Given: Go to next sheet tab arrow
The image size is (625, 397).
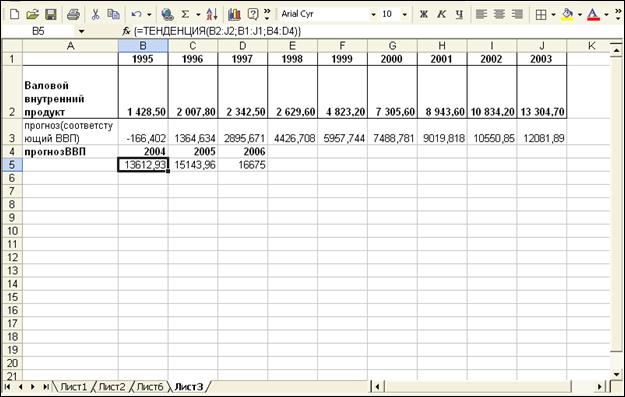Looking at the screenshot, I should [33, 387].
